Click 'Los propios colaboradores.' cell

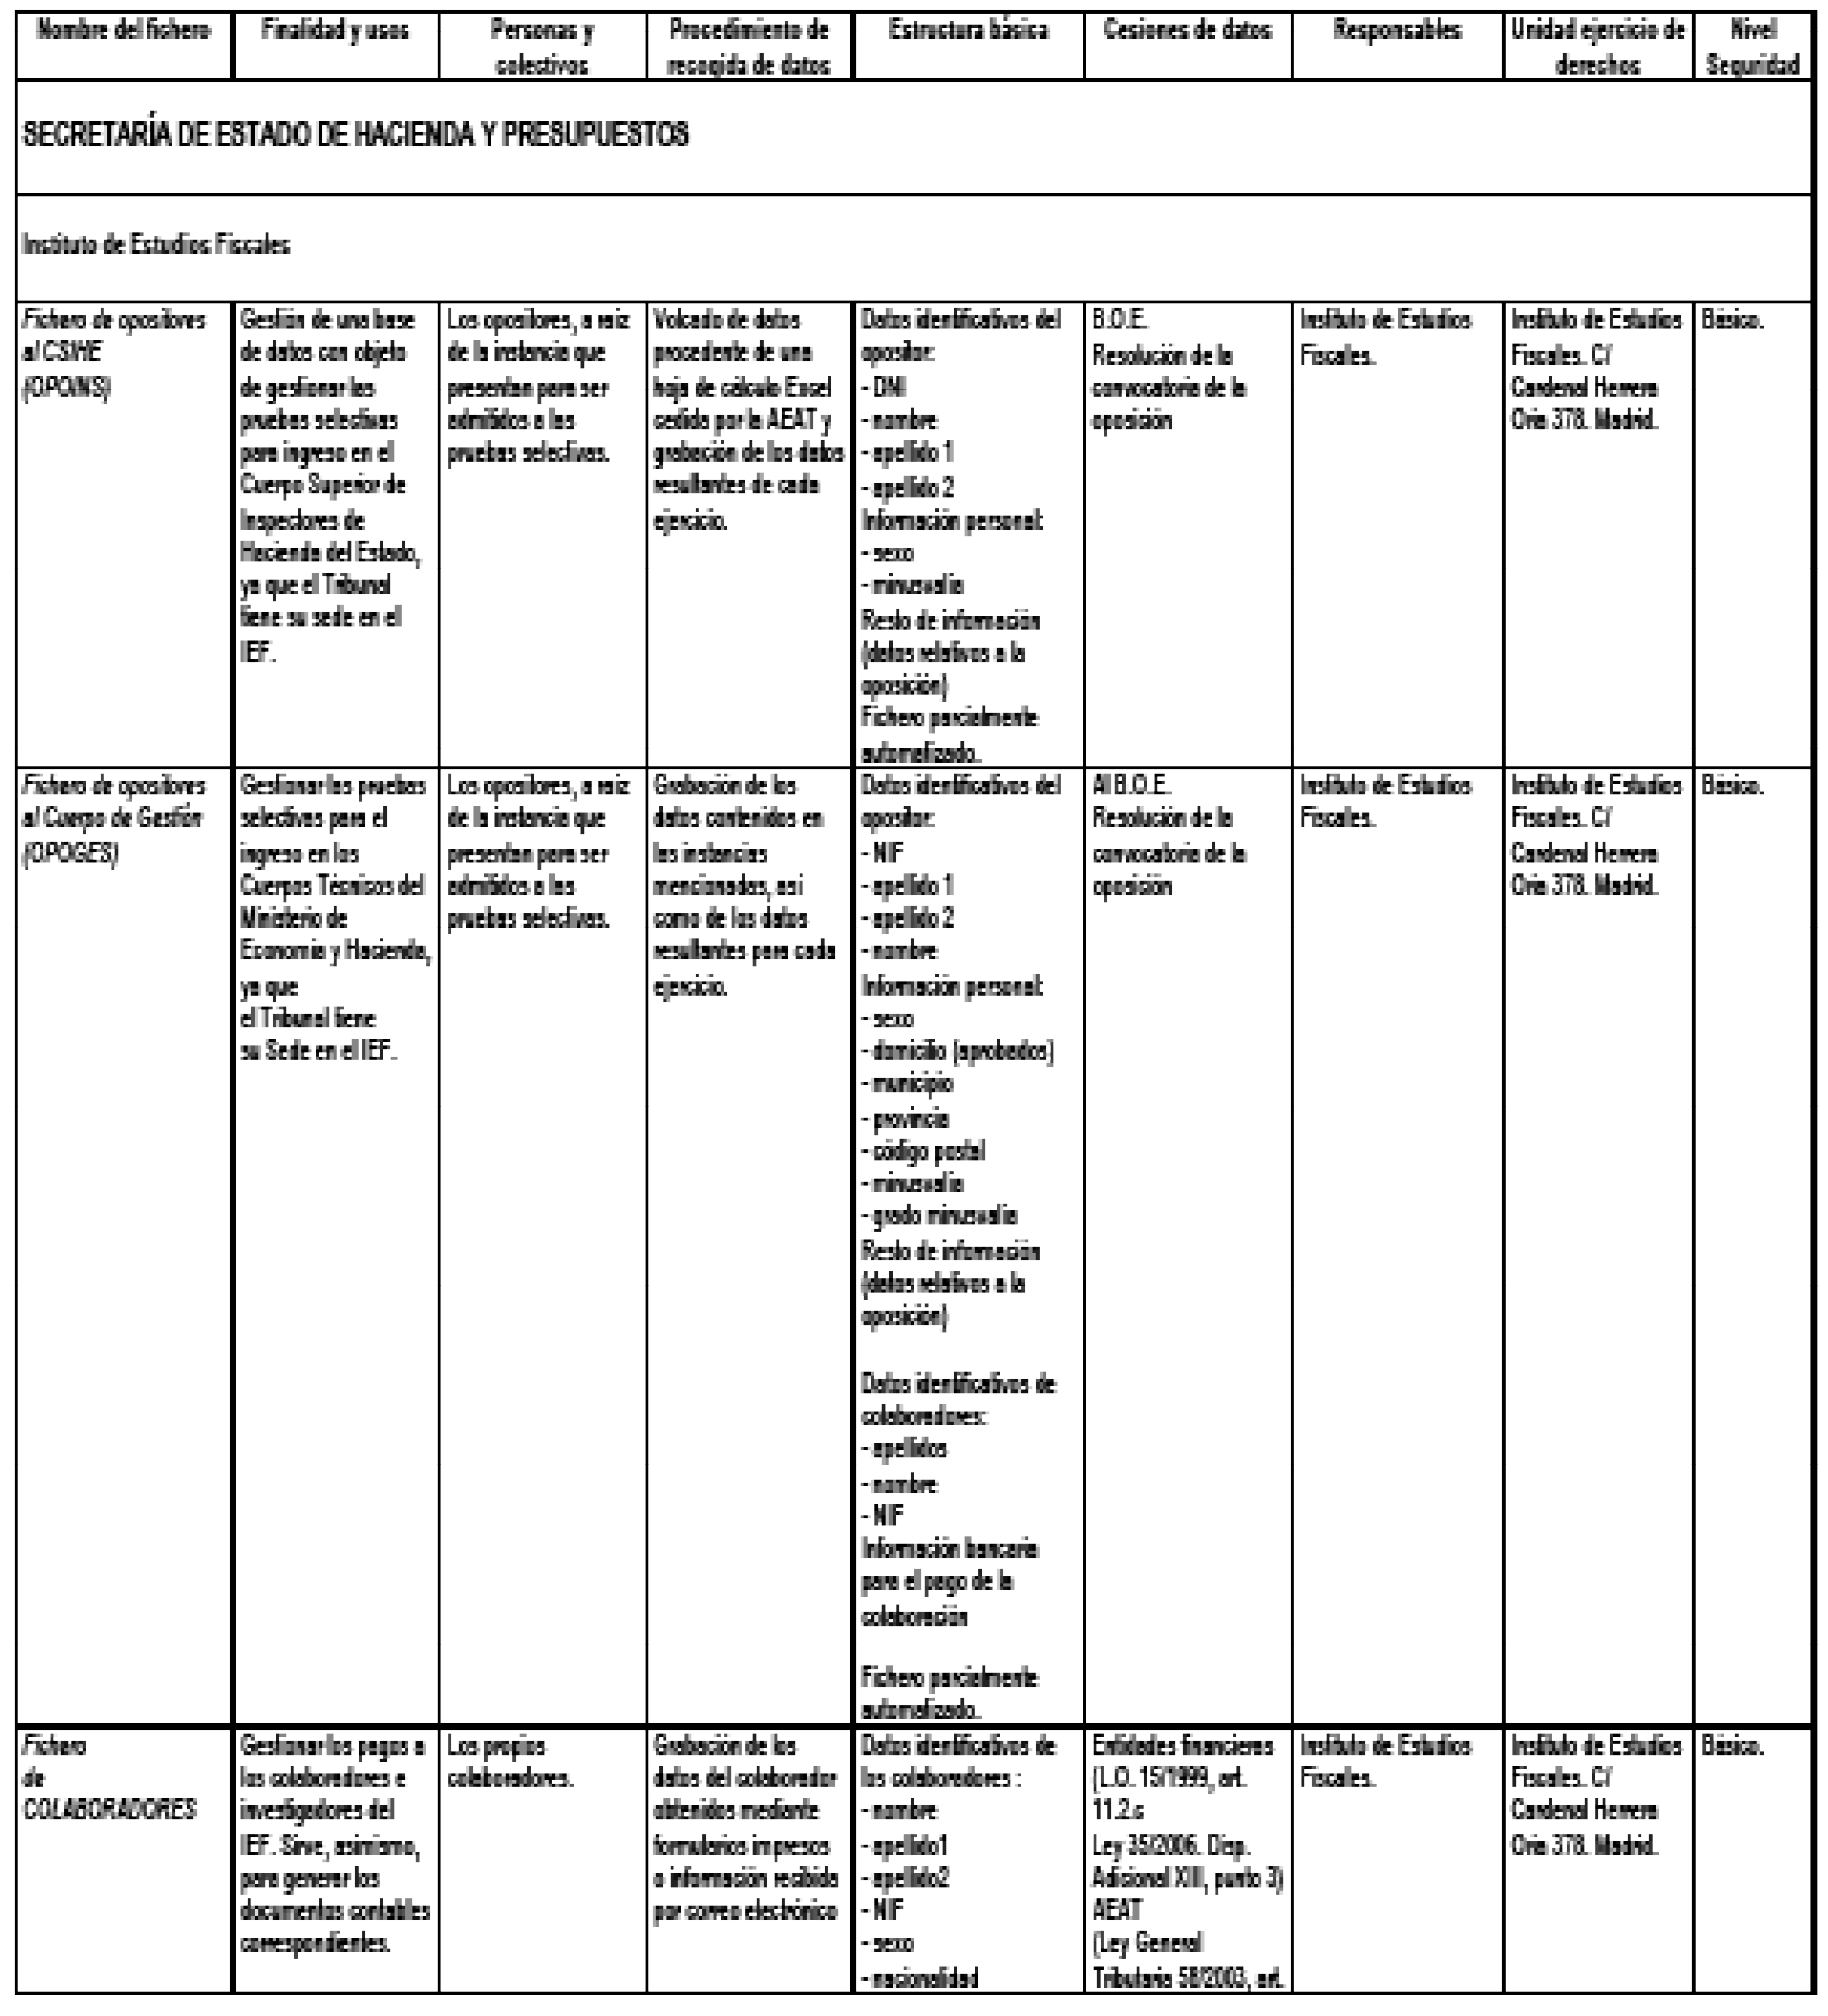coord(543,1861)
